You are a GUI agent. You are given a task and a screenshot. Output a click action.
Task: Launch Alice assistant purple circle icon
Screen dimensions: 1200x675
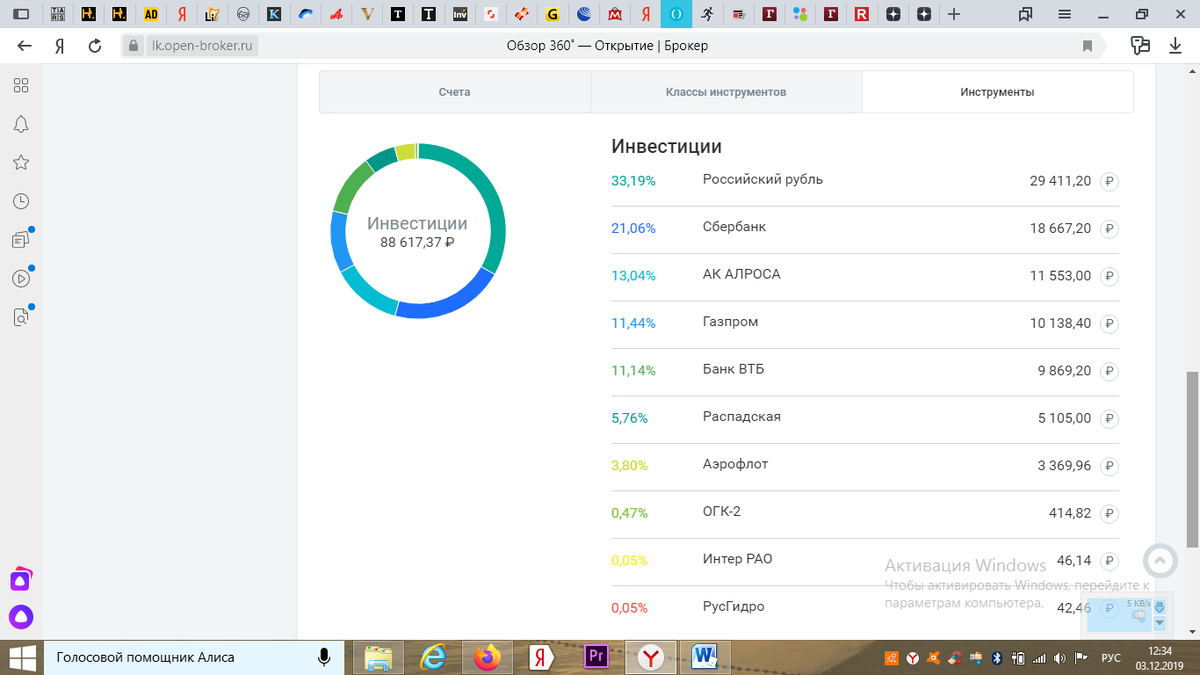[21, 617]
